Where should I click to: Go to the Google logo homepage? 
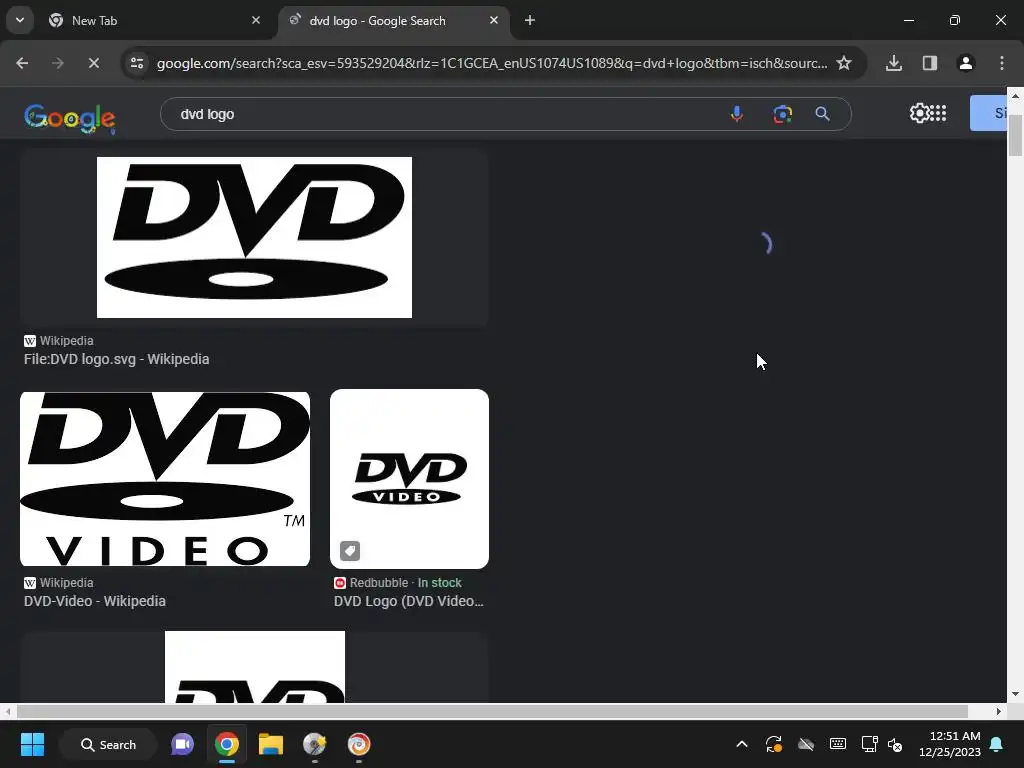(70, 118)
